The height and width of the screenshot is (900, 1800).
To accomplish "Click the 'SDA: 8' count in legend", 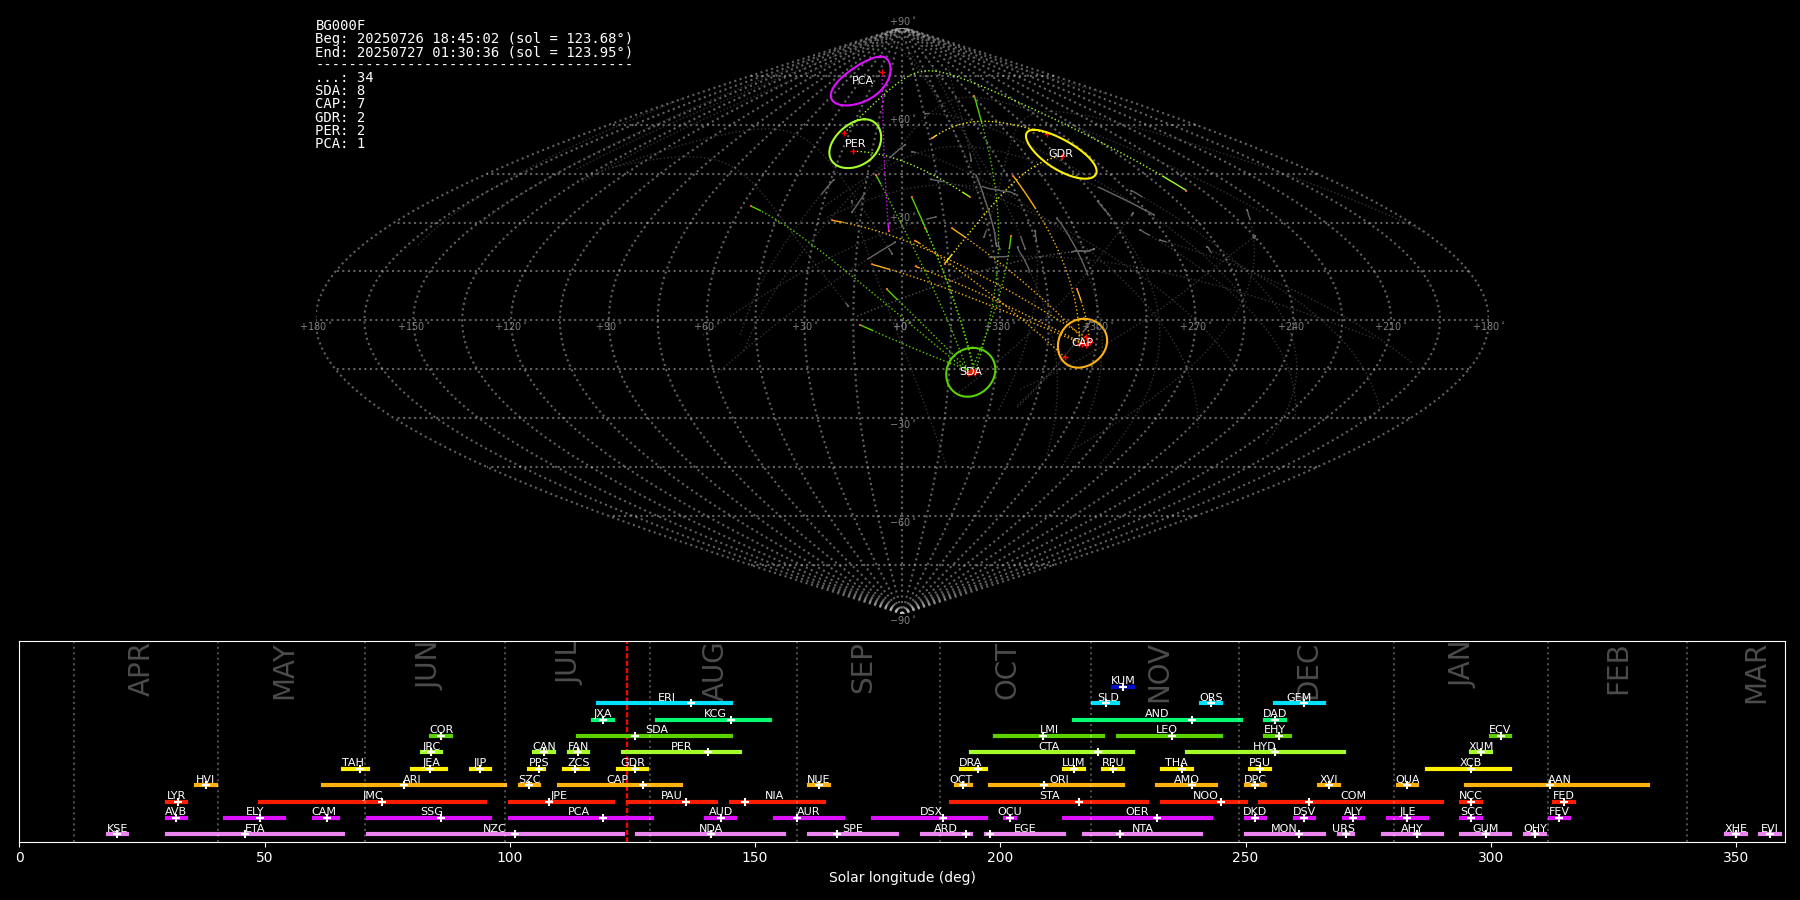I will pyautogui.click(x=340, y=91).
